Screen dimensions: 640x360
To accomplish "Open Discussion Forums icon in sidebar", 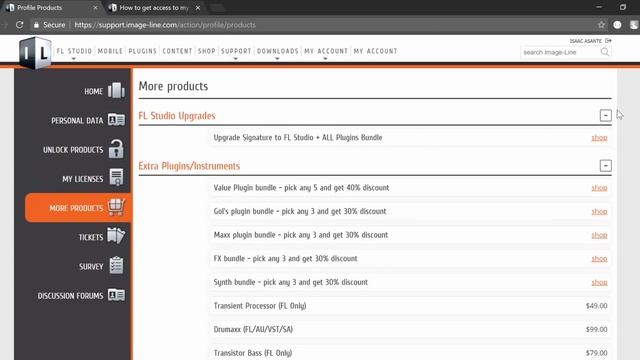I will click(x=116, y=295).
